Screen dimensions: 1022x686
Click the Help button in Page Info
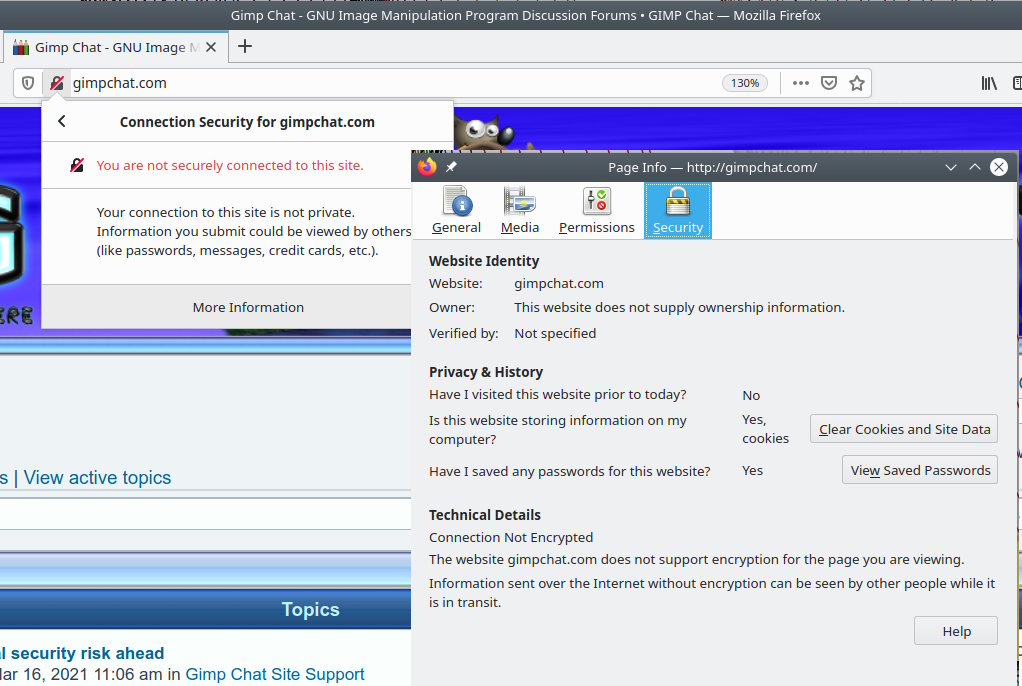click(956, 631)
